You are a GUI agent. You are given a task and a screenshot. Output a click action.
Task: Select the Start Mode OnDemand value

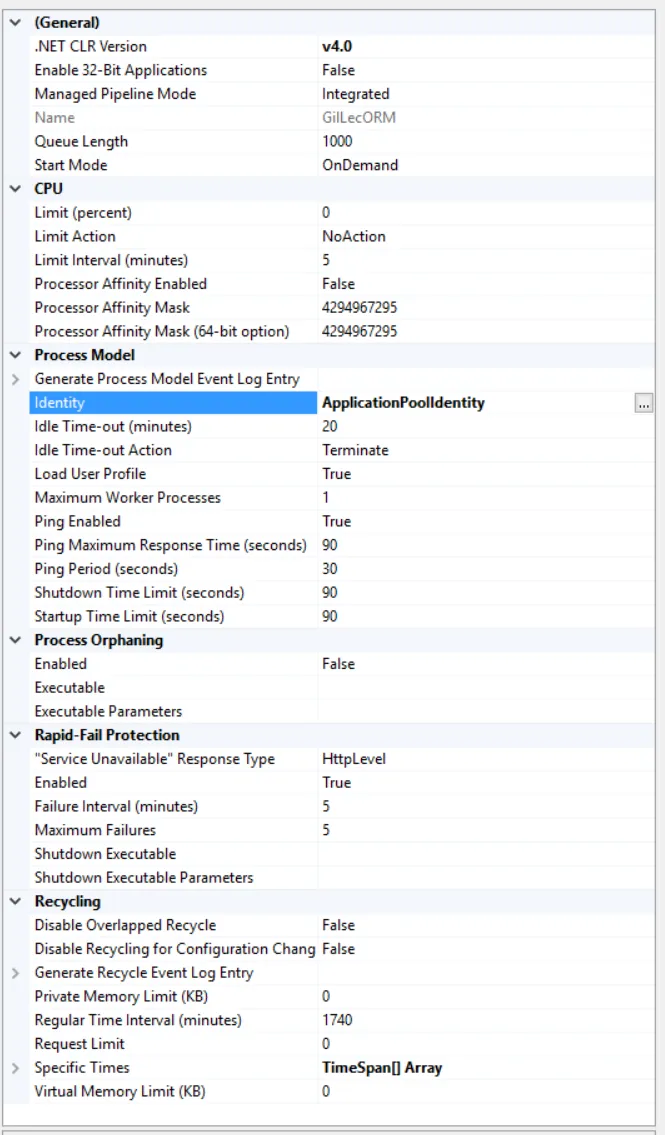pos(360,165)
